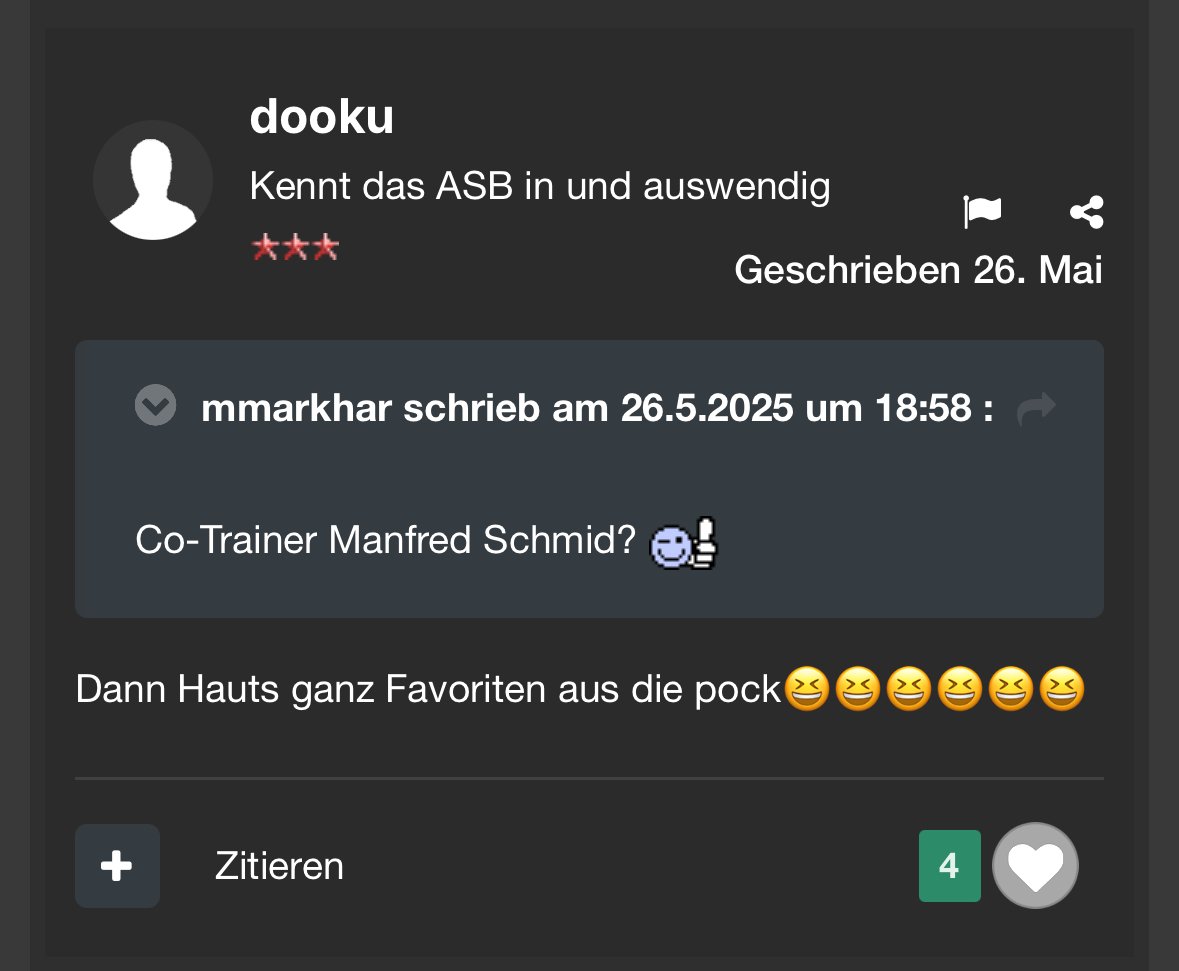Click the 18:58 time in quote header
This screenshot has width=1179, height=971.
click(920, 408)
